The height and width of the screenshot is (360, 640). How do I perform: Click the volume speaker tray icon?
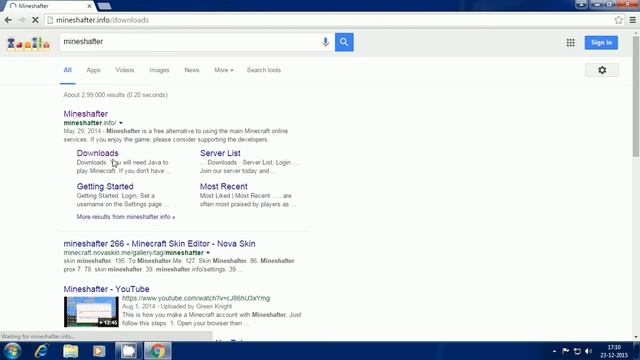tap(588, 351)
